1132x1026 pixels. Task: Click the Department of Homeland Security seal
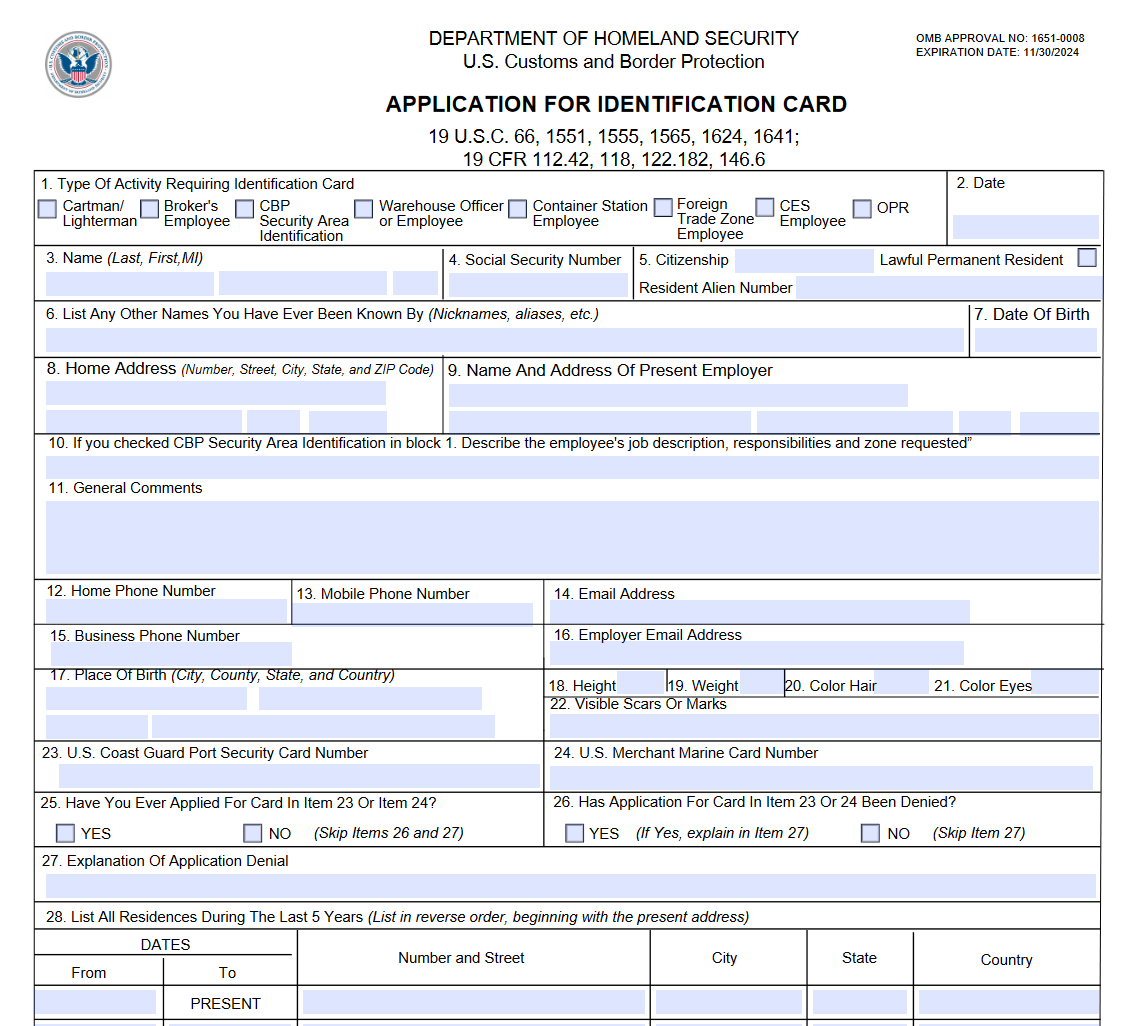click(x=78, y=63)
